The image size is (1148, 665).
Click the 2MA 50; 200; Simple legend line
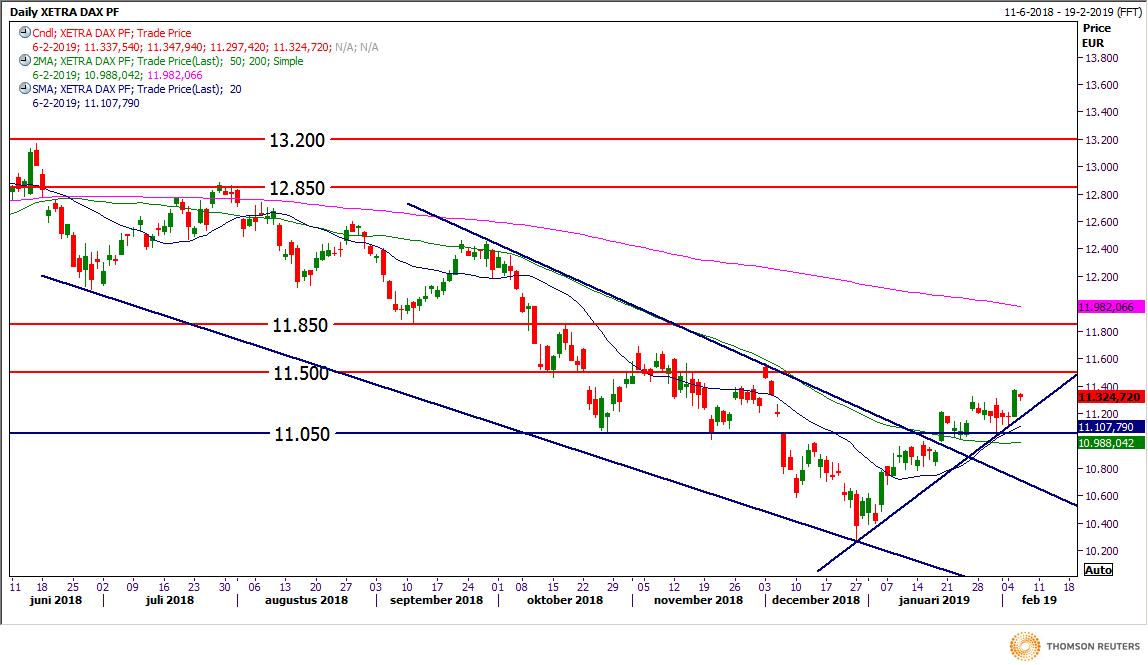(x=168, y=62)
